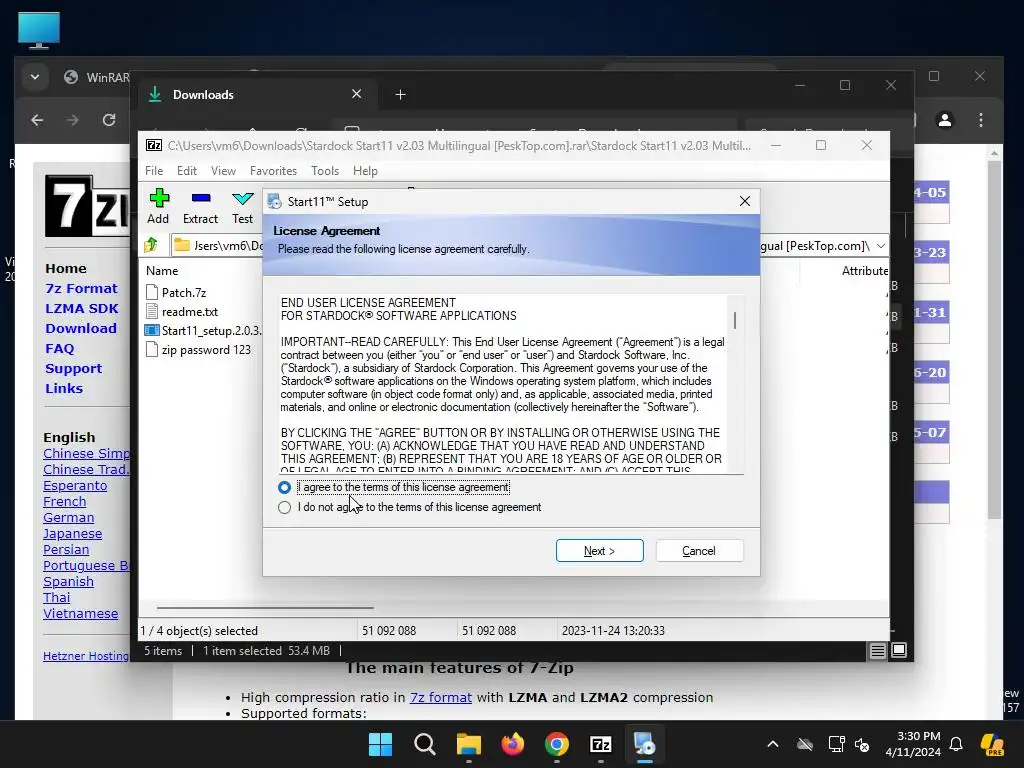The image size is (1024, 768).
Task: Expand the 7-Zip address path dropdown
Action: point(880,246)
